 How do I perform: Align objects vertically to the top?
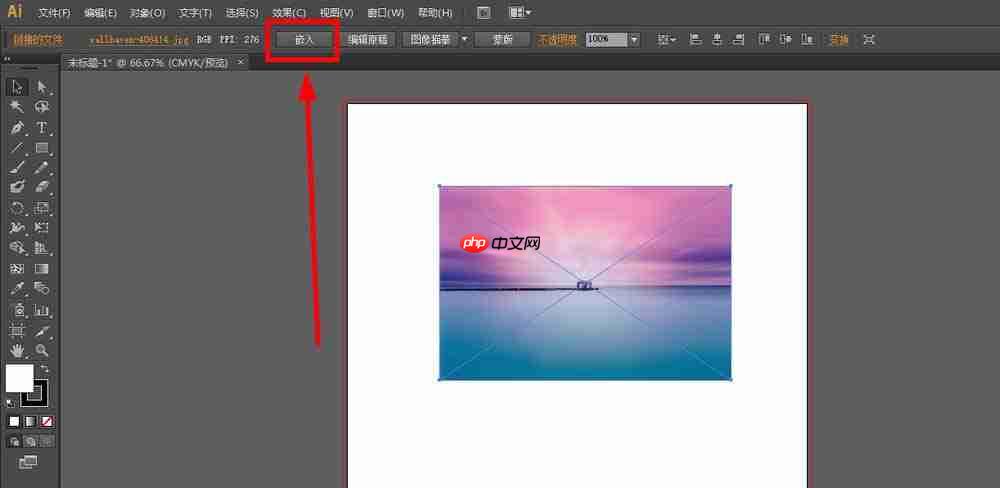pyautogui.click(x=764, y=40)
